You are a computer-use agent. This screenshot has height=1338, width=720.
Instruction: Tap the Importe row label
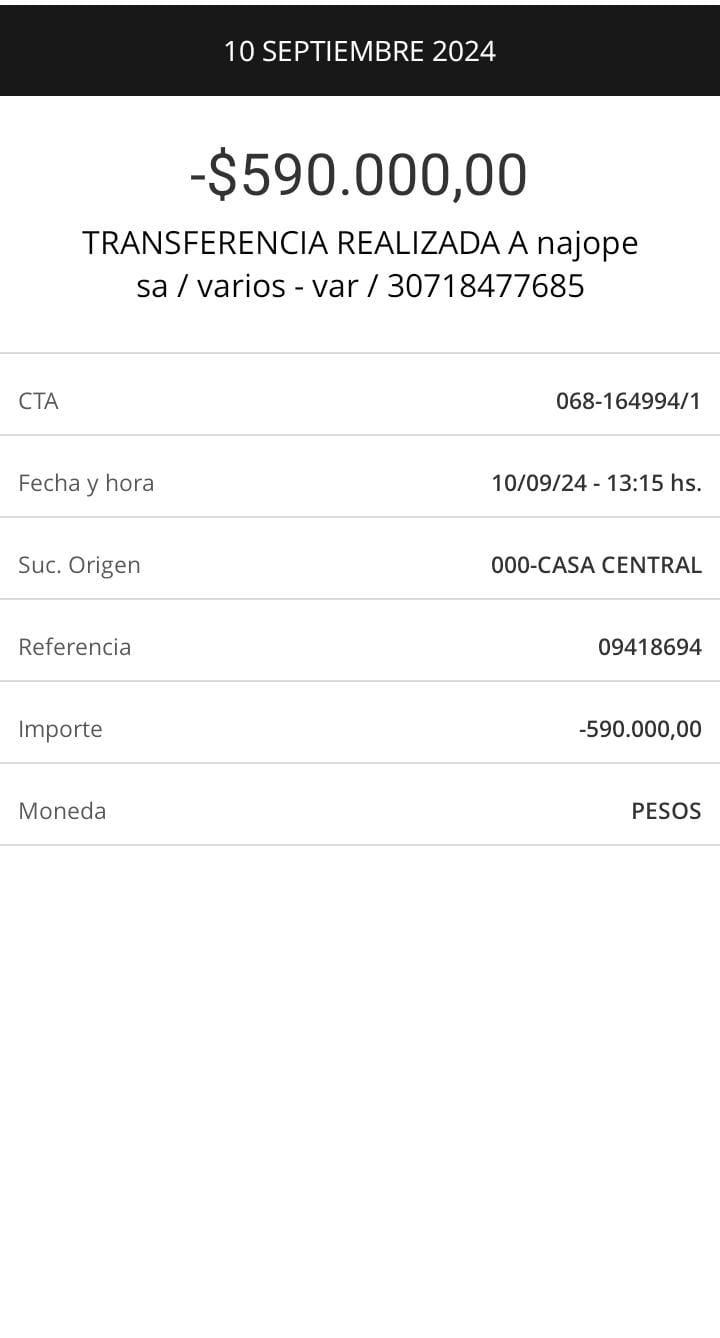coord(60,729)
